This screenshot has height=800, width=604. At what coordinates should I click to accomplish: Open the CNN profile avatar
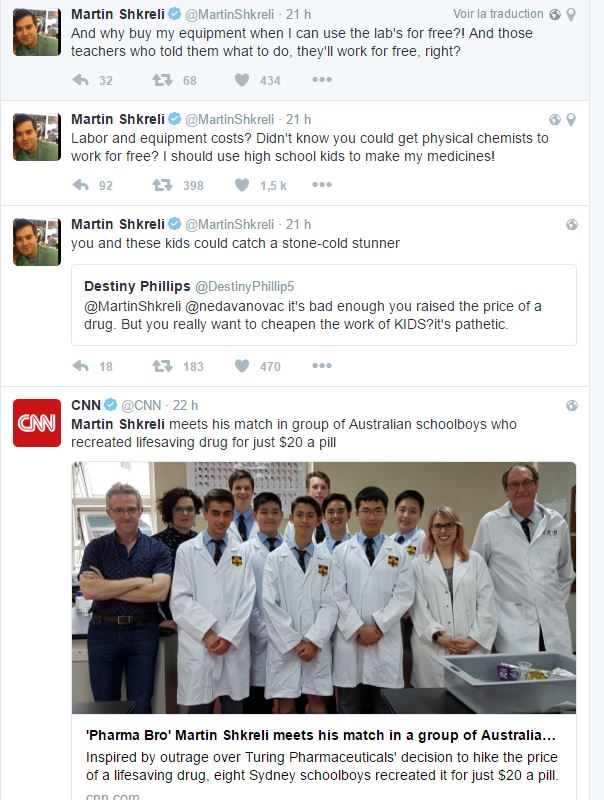[x=37, y=423]
